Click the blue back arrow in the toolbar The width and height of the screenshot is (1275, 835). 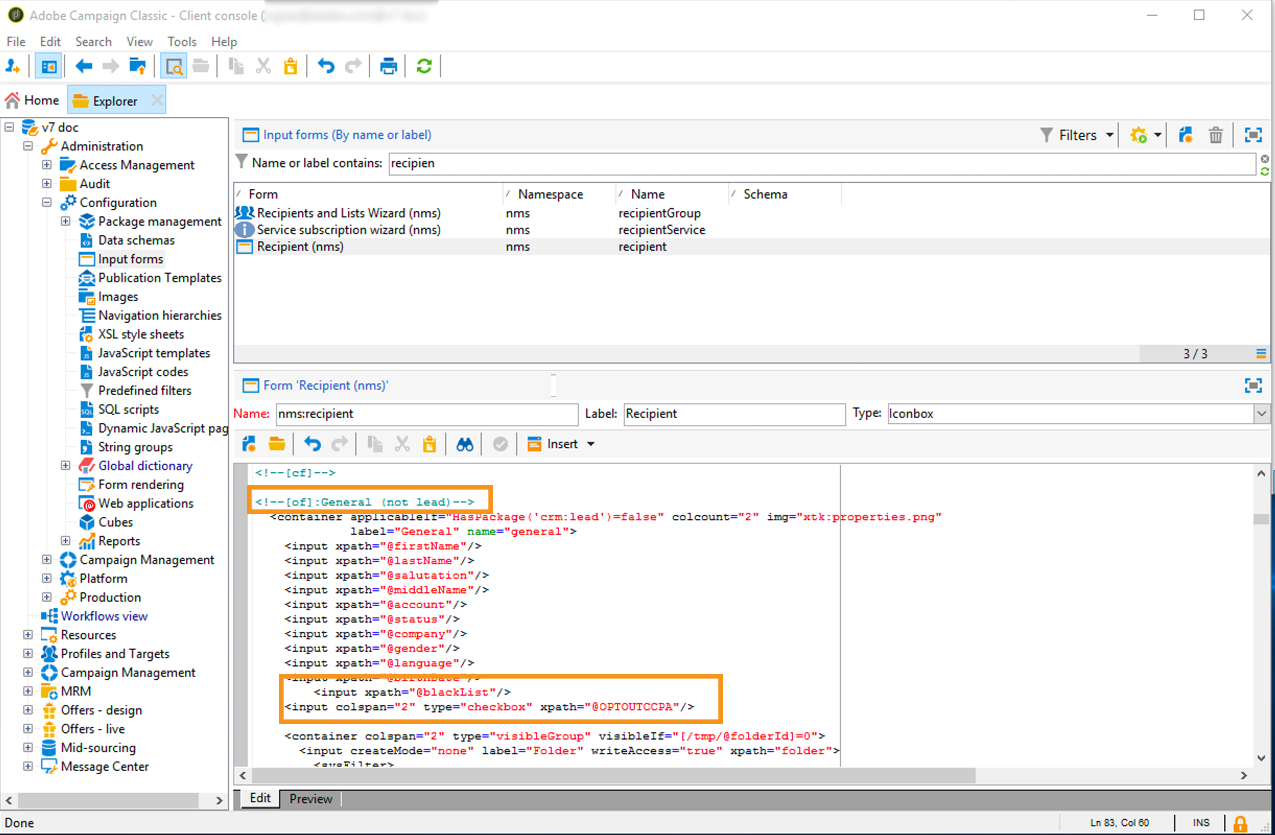click(x=84, y=66)
